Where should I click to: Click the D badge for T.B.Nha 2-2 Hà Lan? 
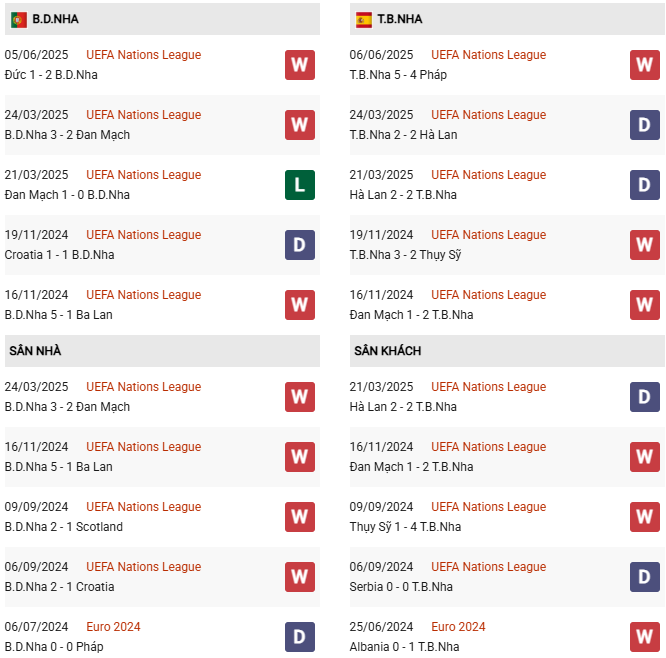(x=645, y=125)
